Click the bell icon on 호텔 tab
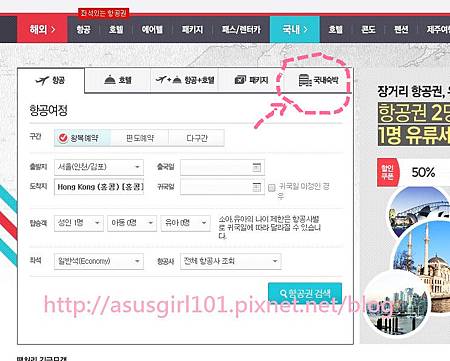Image resolution: width=450 pixels, height=361 pixels. pos(110,80)
